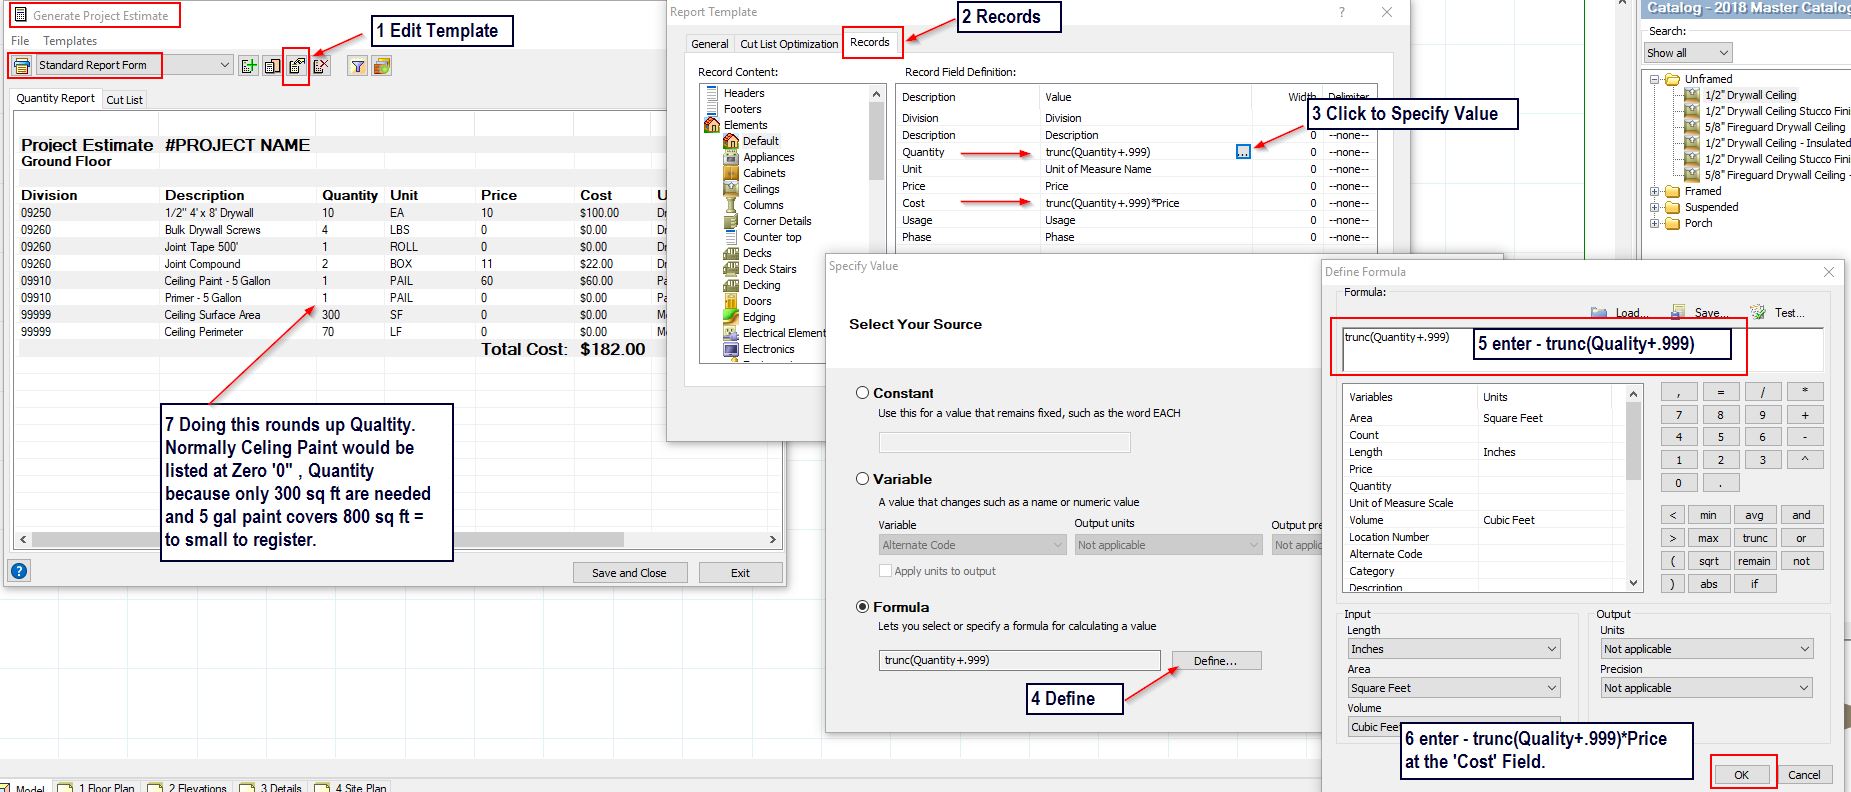The image size is (1851, 792).
Task: Select the Default element record
Action: point(760,141)
